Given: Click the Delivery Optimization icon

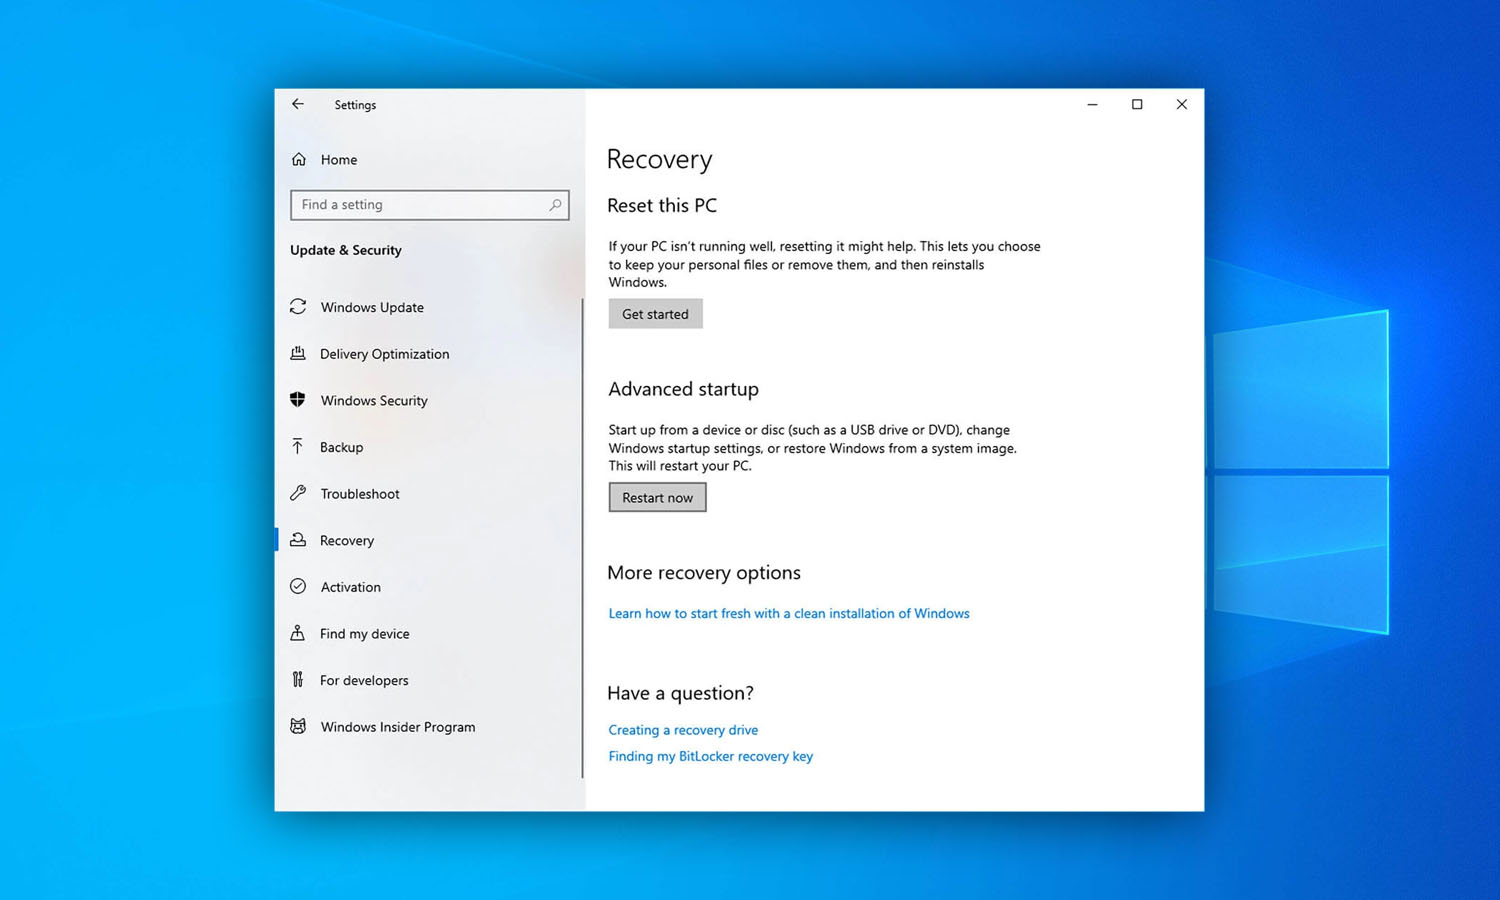Looking at the screenshot, I should pyautogui.click(x=298, y=353).
